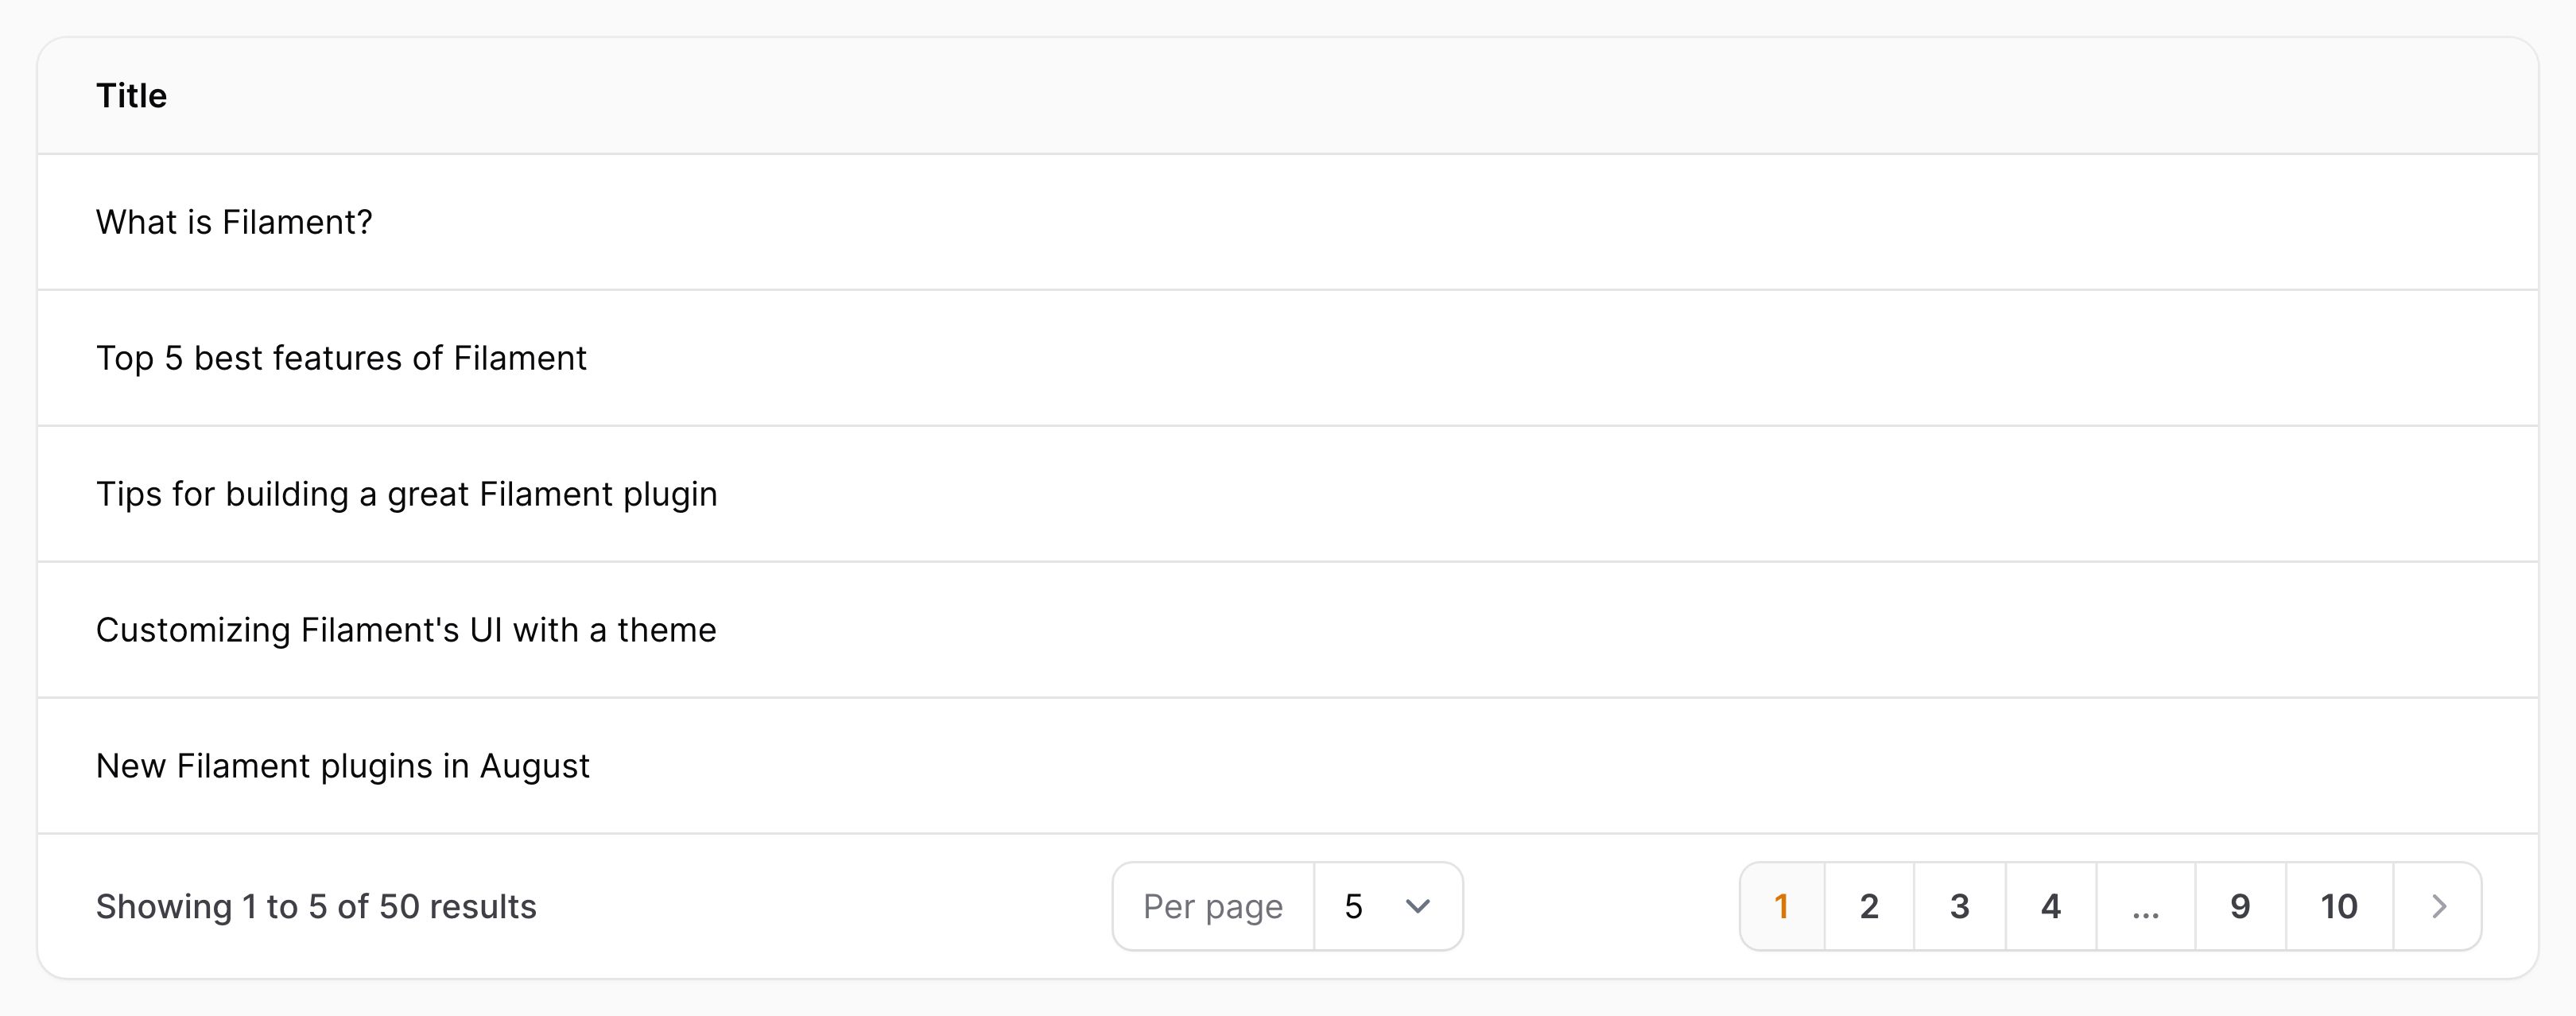Screen dimensions: 2576x1016
Task: Go to page 2
Action: pyautogui.click(x=1869, y=906)
